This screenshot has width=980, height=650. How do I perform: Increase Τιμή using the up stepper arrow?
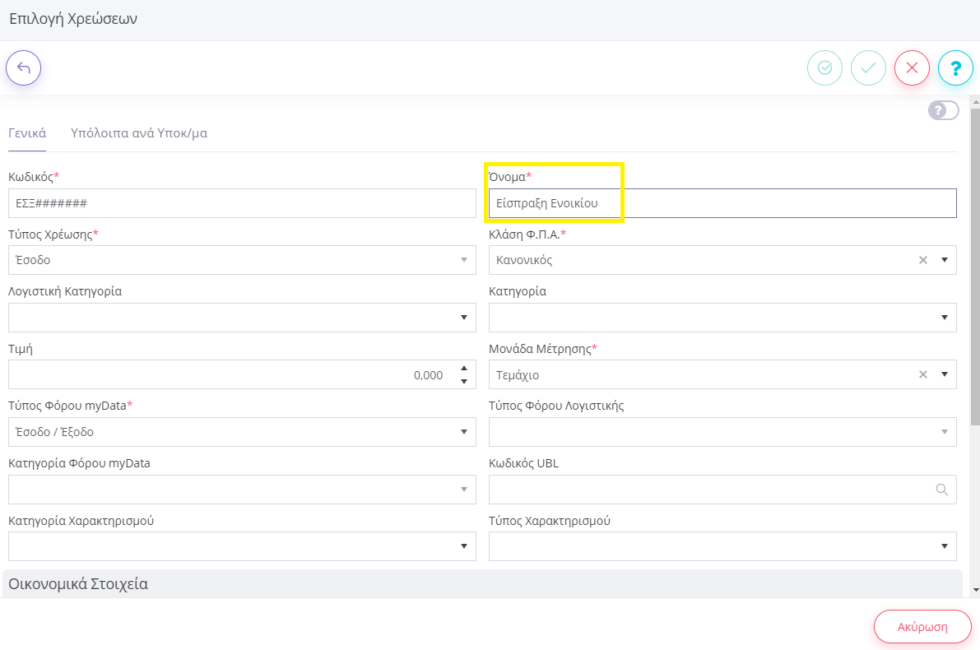(463, 369)
